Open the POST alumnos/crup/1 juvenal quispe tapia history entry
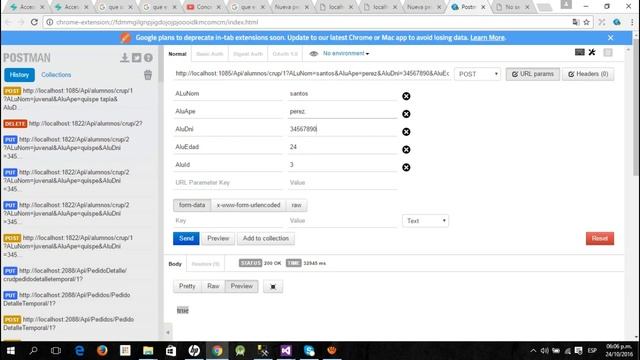640x360 pixels. pyautogui.click(x=68, y=99)
